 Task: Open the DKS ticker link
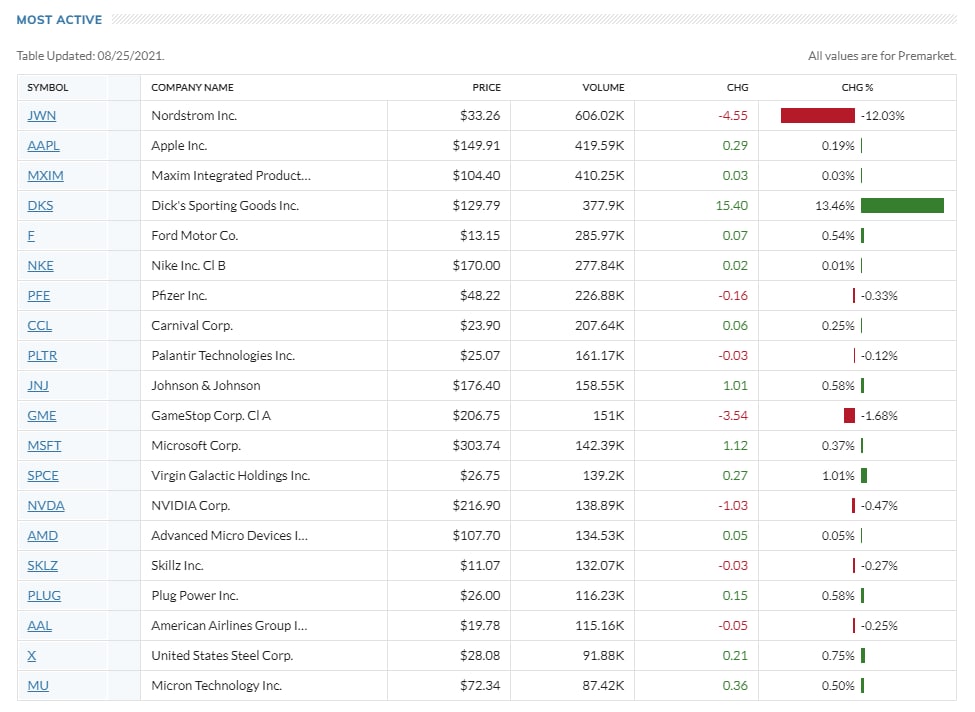[40, 205]
